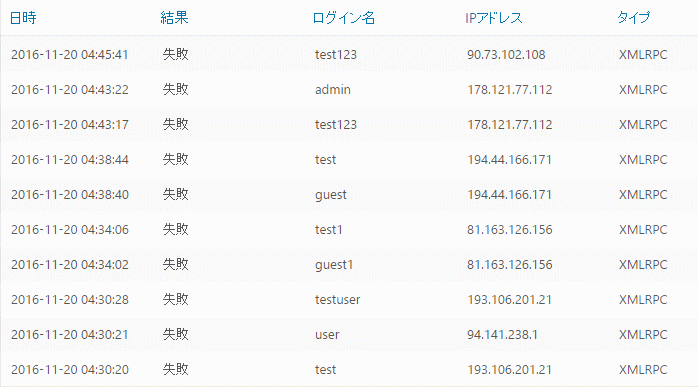Select IP 194.44.166.171 in 04:38:44 row
Image resolution: width=698 pixels, height=387 pixels.
click(x=509, y=159)
